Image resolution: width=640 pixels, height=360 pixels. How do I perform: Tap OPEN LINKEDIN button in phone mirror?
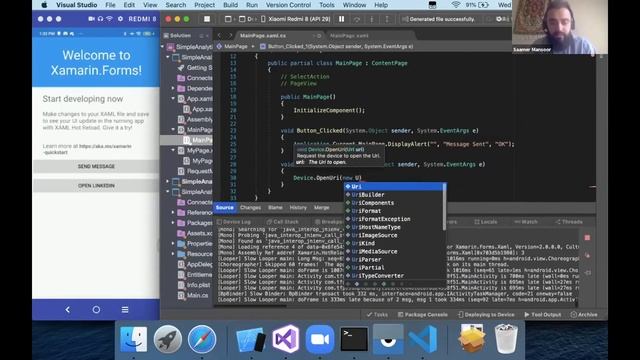pos(96,186)
